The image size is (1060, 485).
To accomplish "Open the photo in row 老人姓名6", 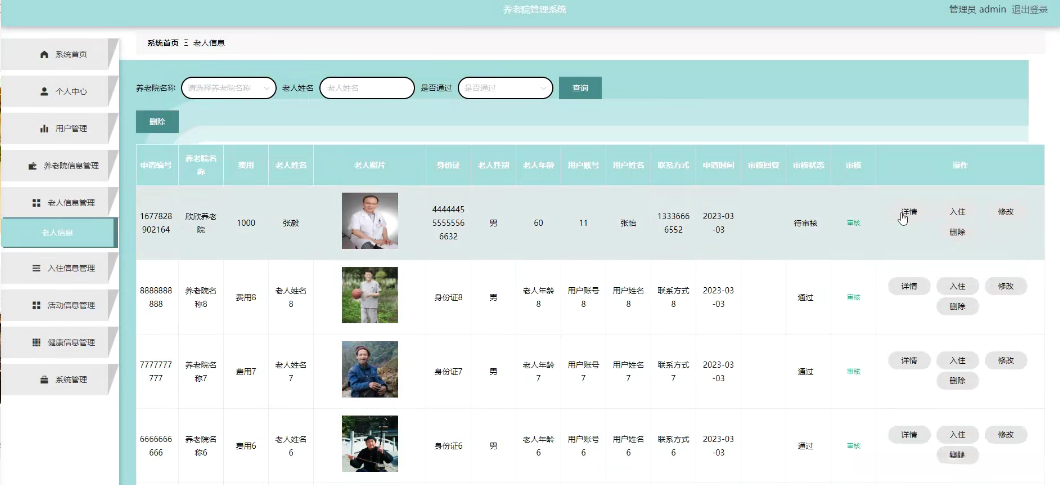I will coord(370,444).
